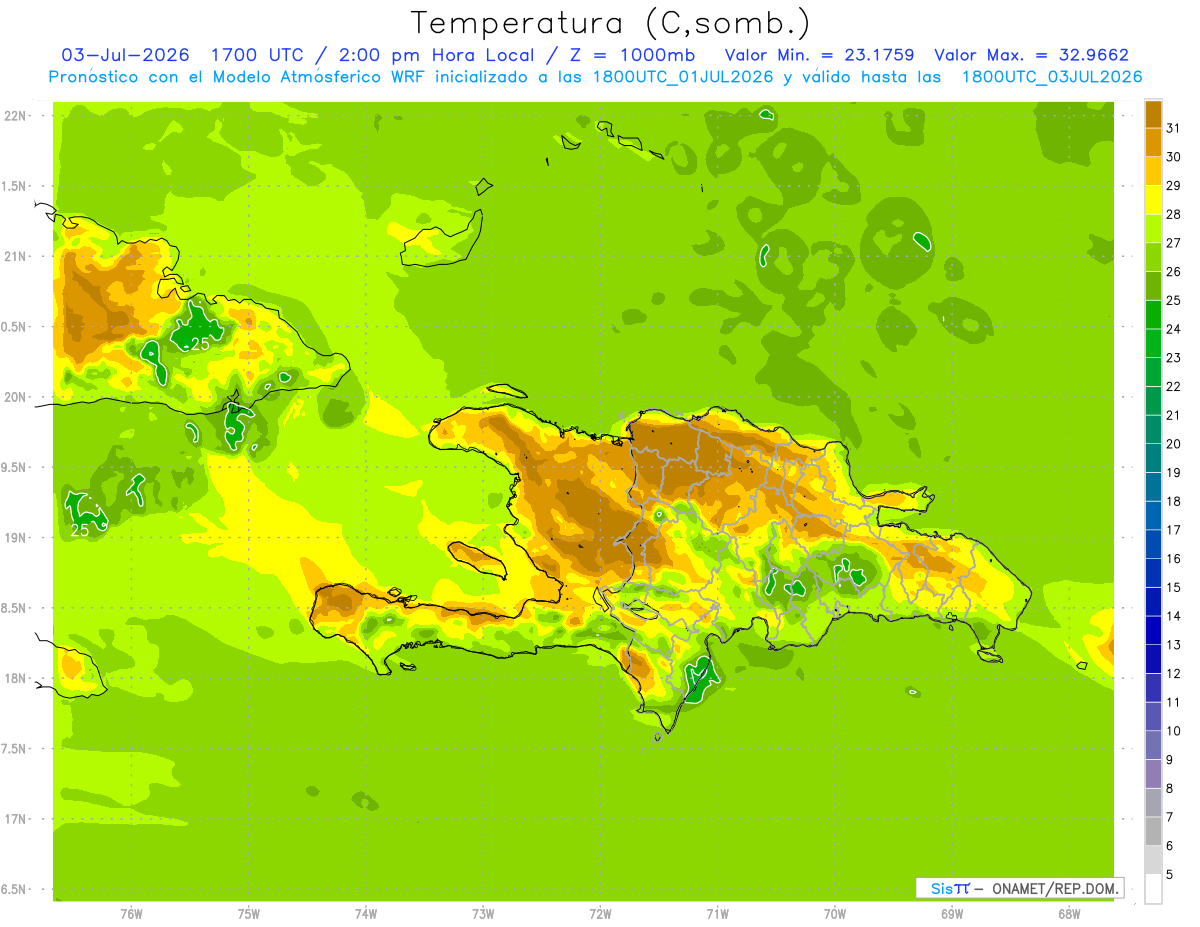Click the '15' label on the color scale
This screenshot has height=927, width=1200.
point(1174,588)
